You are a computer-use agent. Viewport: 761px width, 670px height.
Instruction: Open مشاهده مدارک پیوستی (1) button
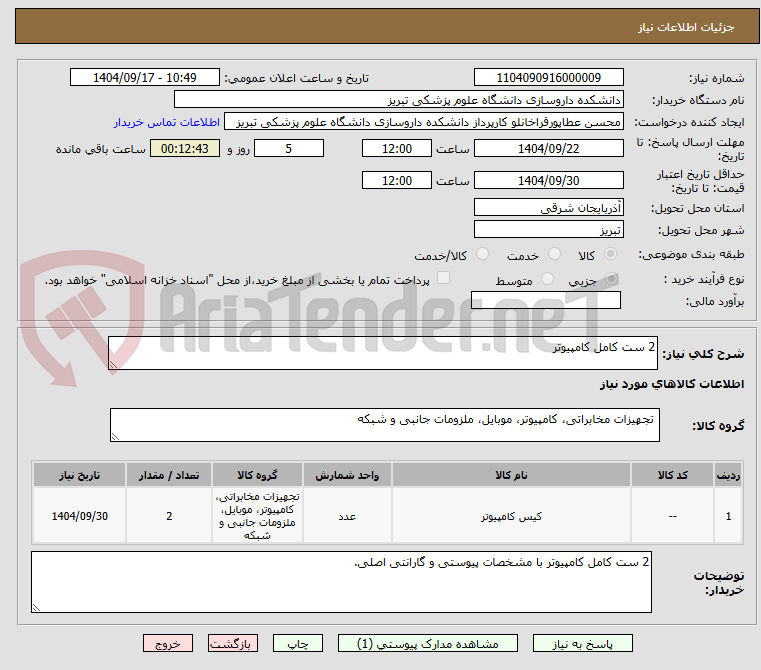pyautogui.click(x=428, y=644)
